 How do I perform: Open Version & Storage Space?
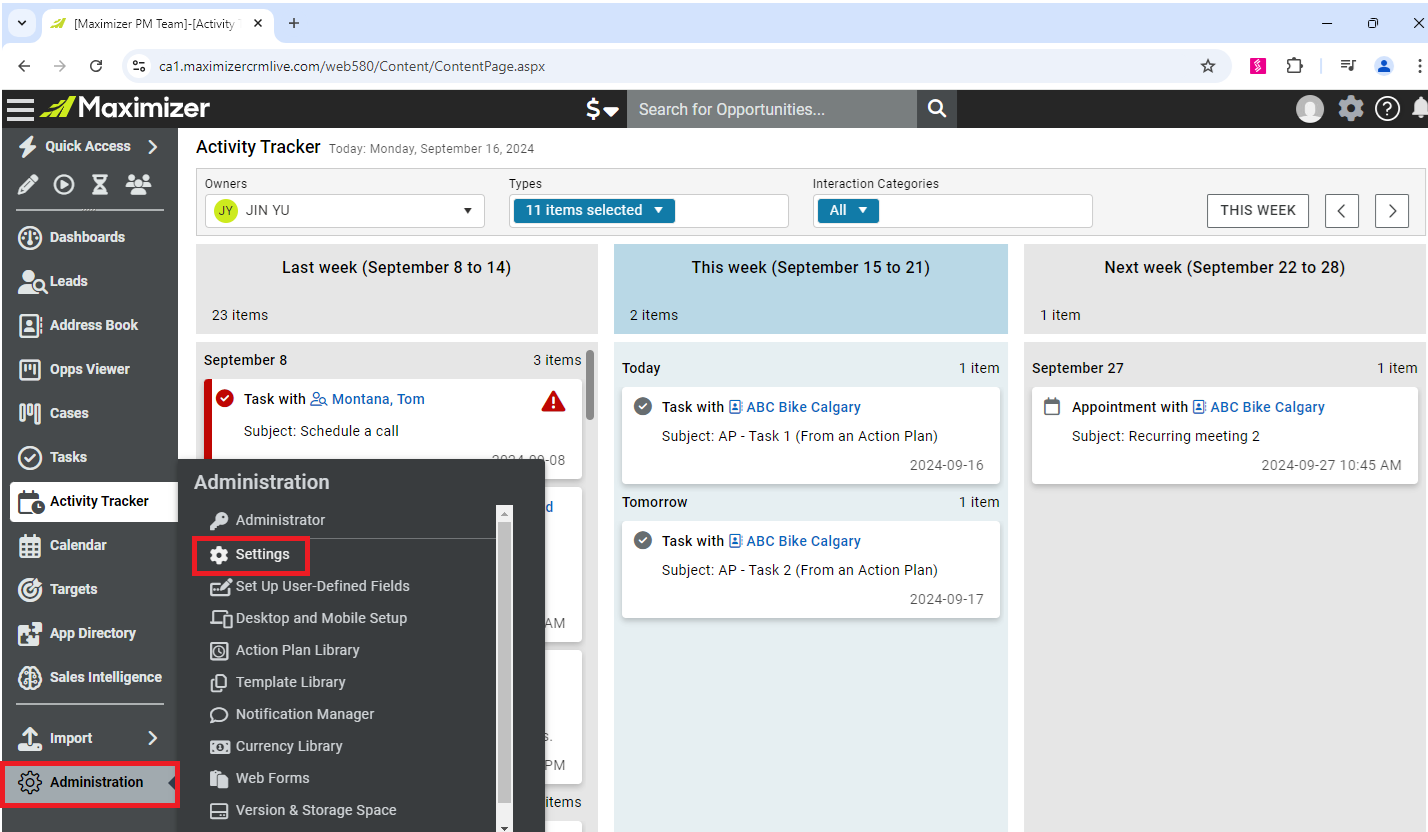tap(302, 810)
